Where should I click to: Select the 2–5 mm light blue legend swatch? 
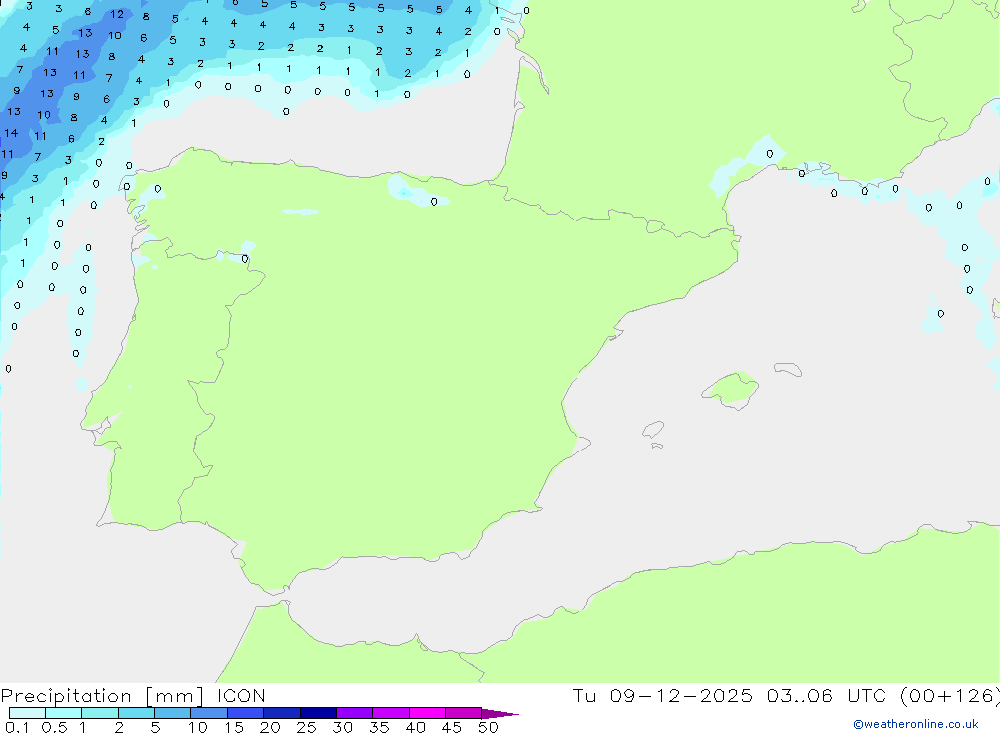136,713
